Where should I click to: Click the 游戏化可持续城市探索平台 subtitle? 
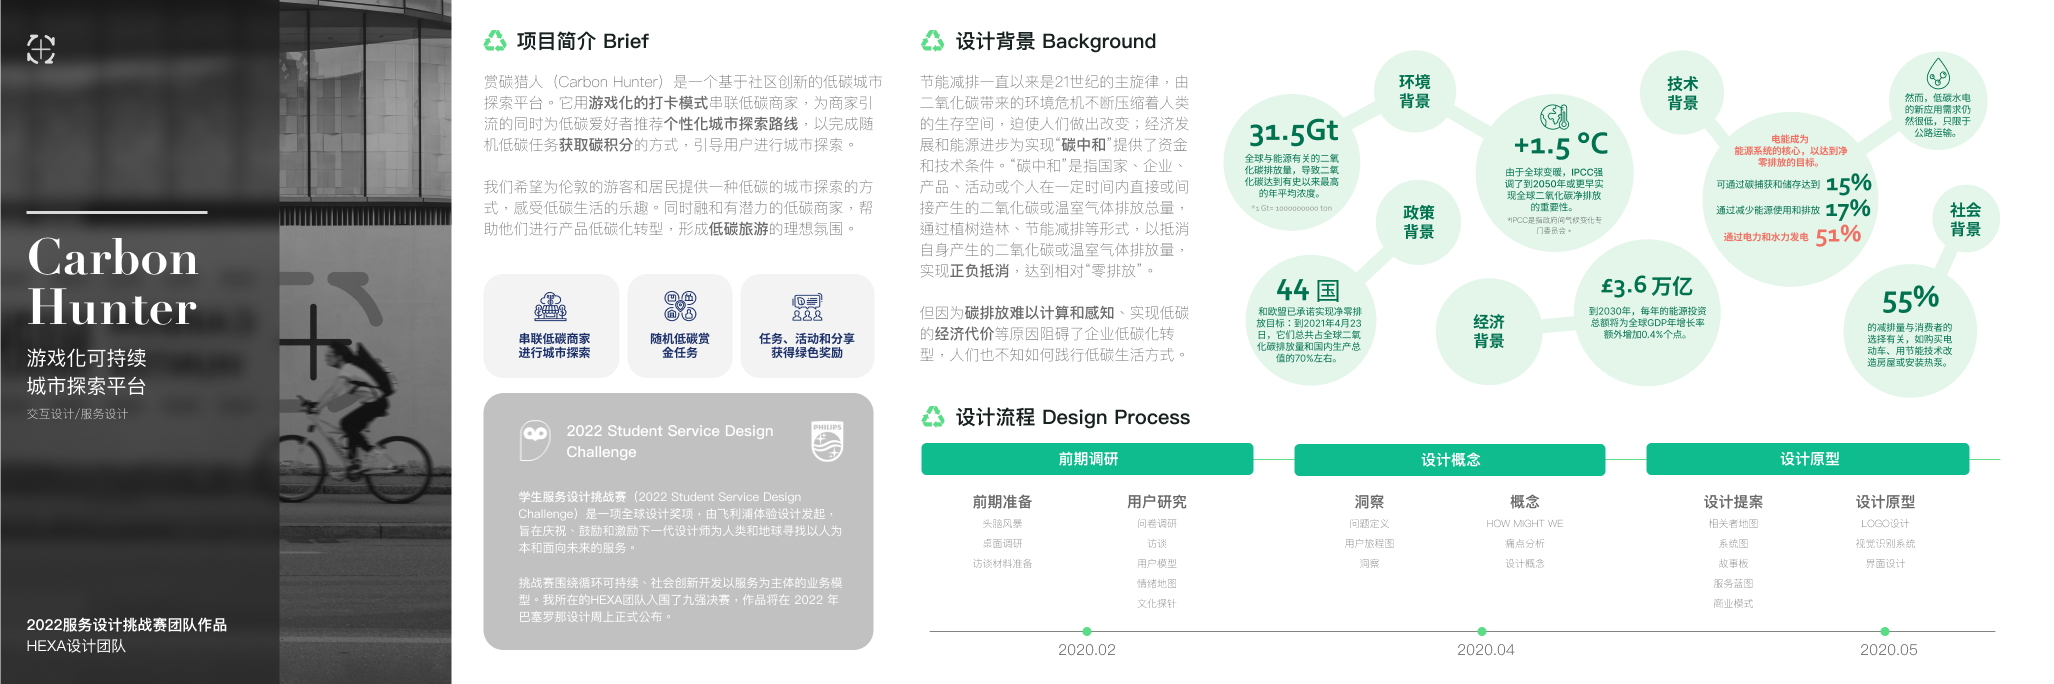click(x=87, y=372)
